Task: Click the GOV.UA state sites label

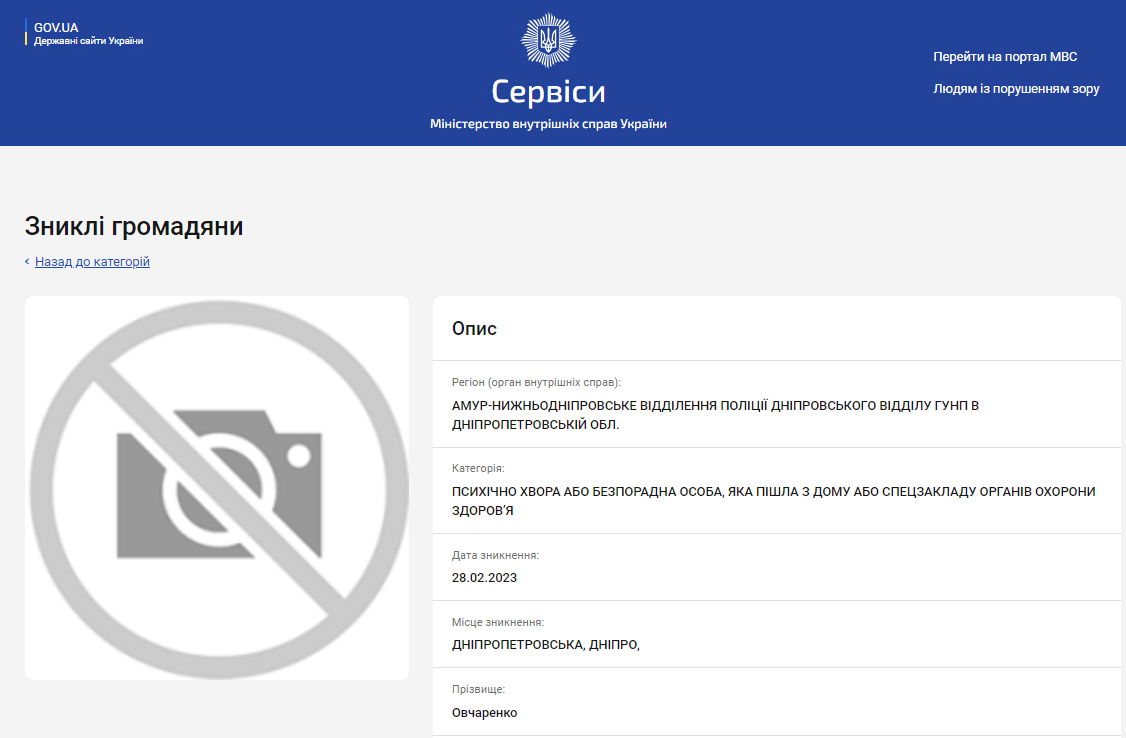Action: pos(56,28)
